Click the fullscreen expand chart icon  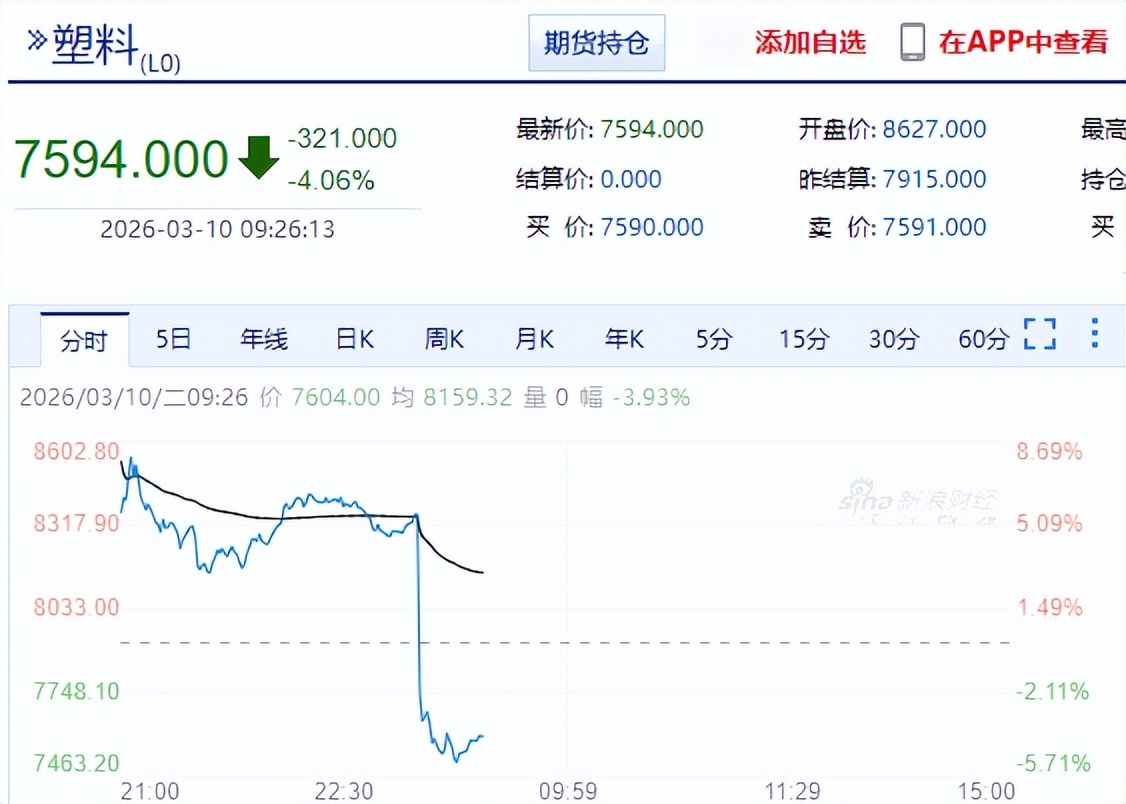coord(1040,334)
